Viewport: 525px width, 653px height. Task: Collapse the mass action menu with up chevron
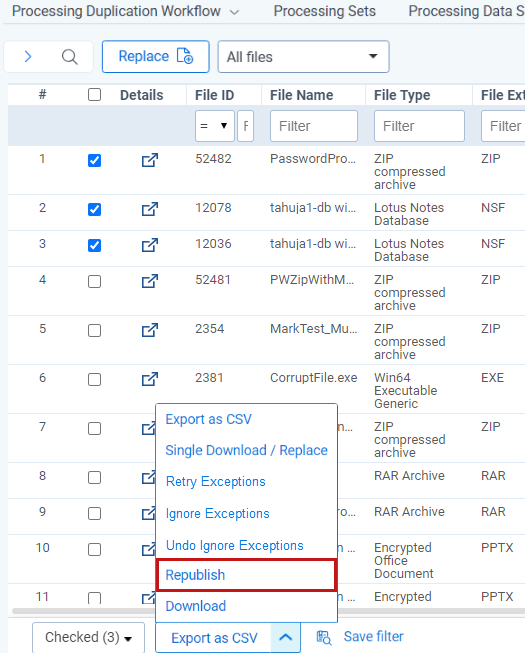coord(285,637)
